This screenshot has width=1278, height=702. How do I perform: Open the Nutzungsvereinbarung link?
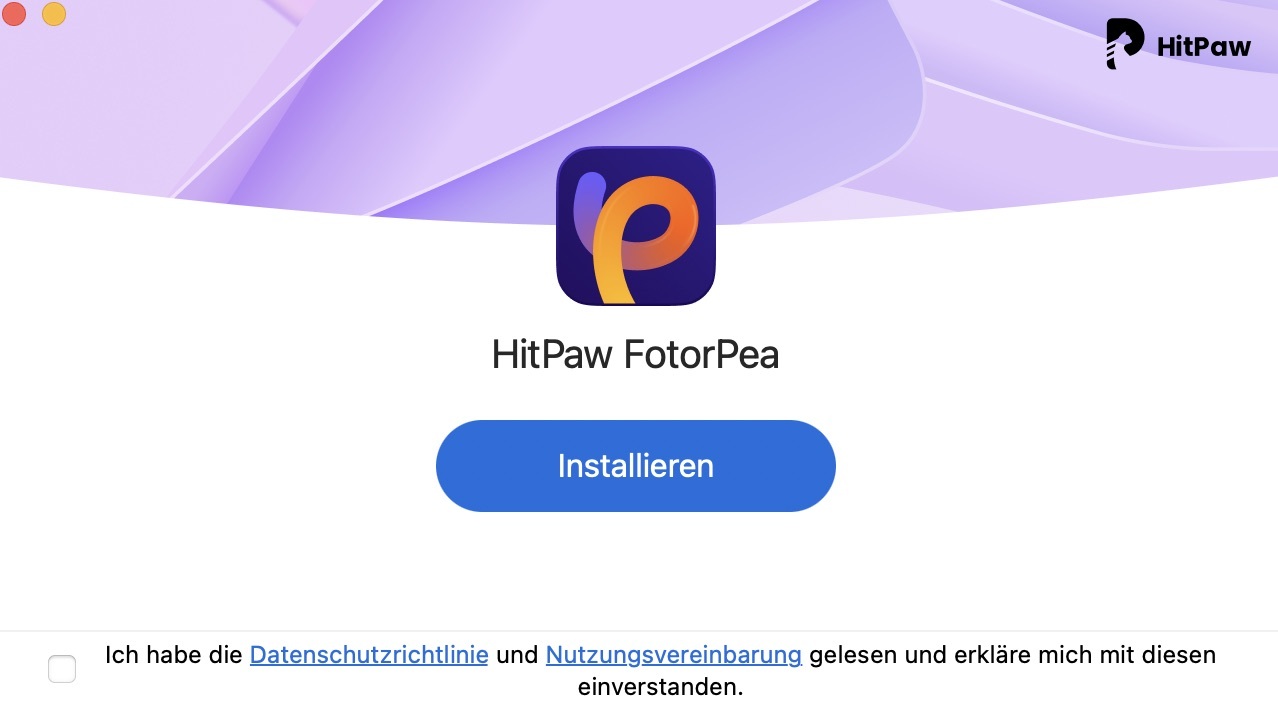click(x=674, y=655)
